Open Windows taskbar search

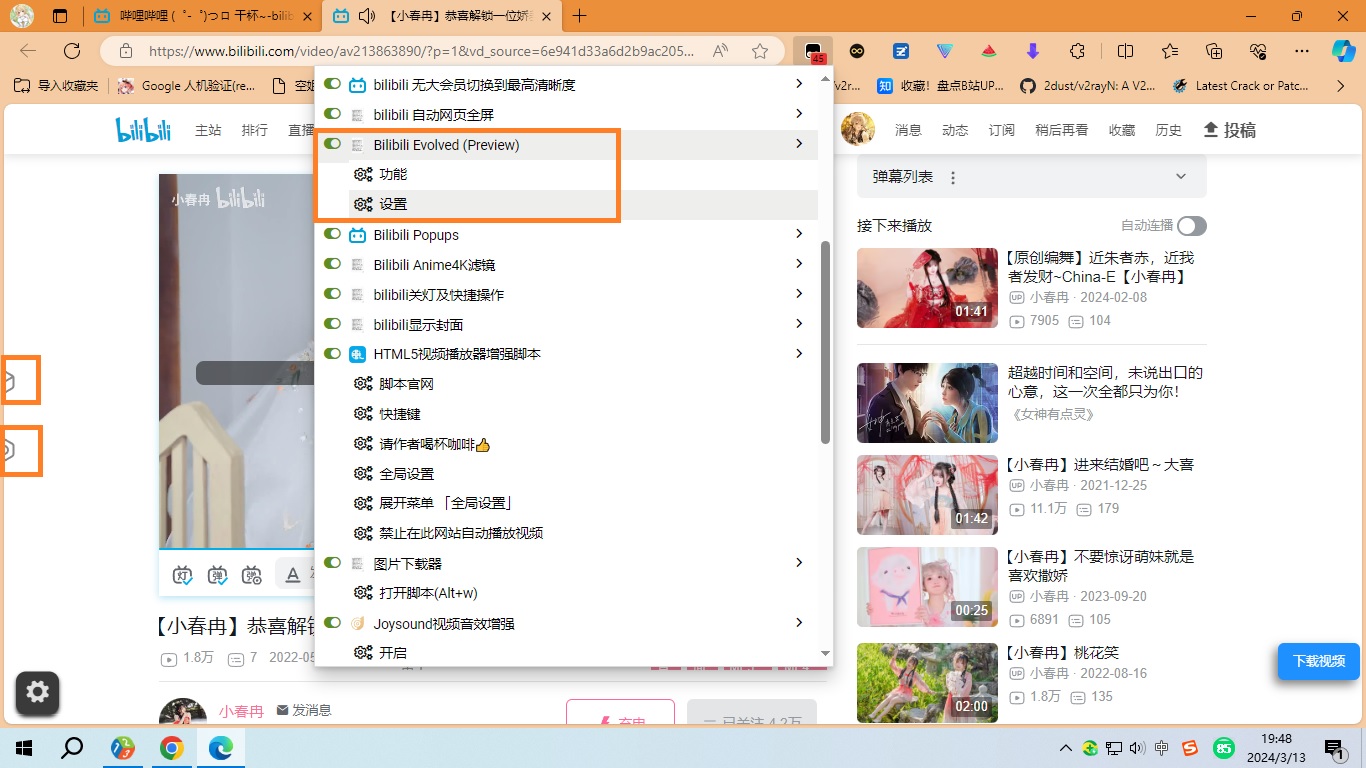click(x=72, y=748)
